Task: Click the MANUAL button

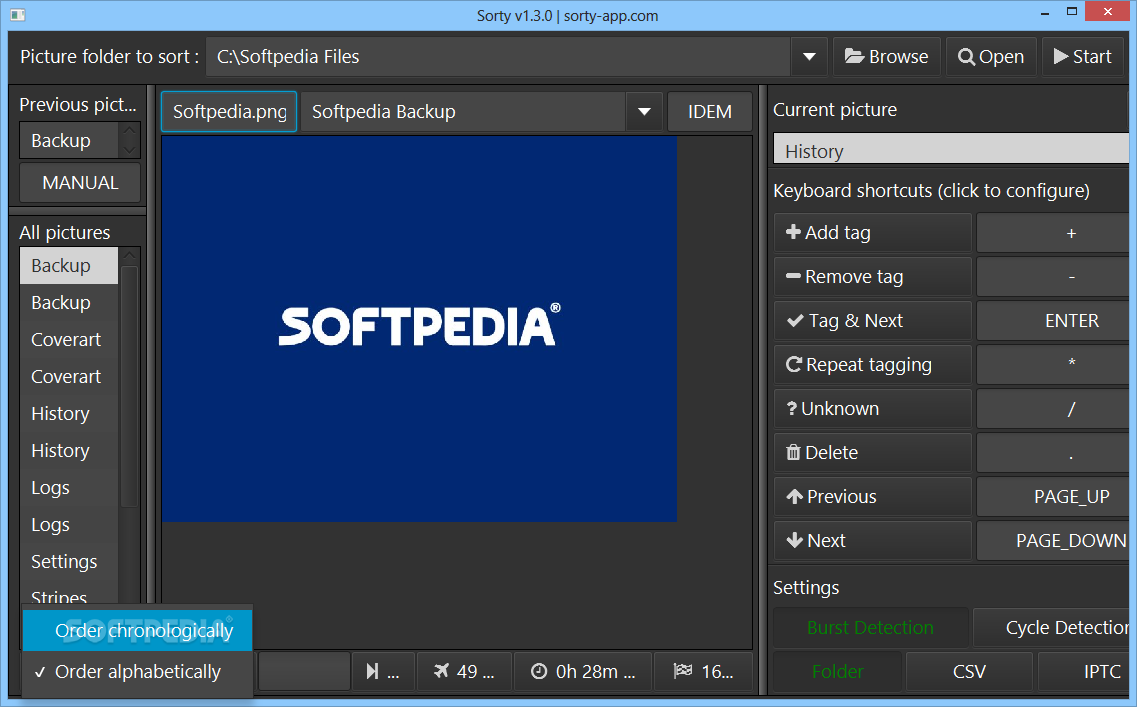Action: point(80,183)
